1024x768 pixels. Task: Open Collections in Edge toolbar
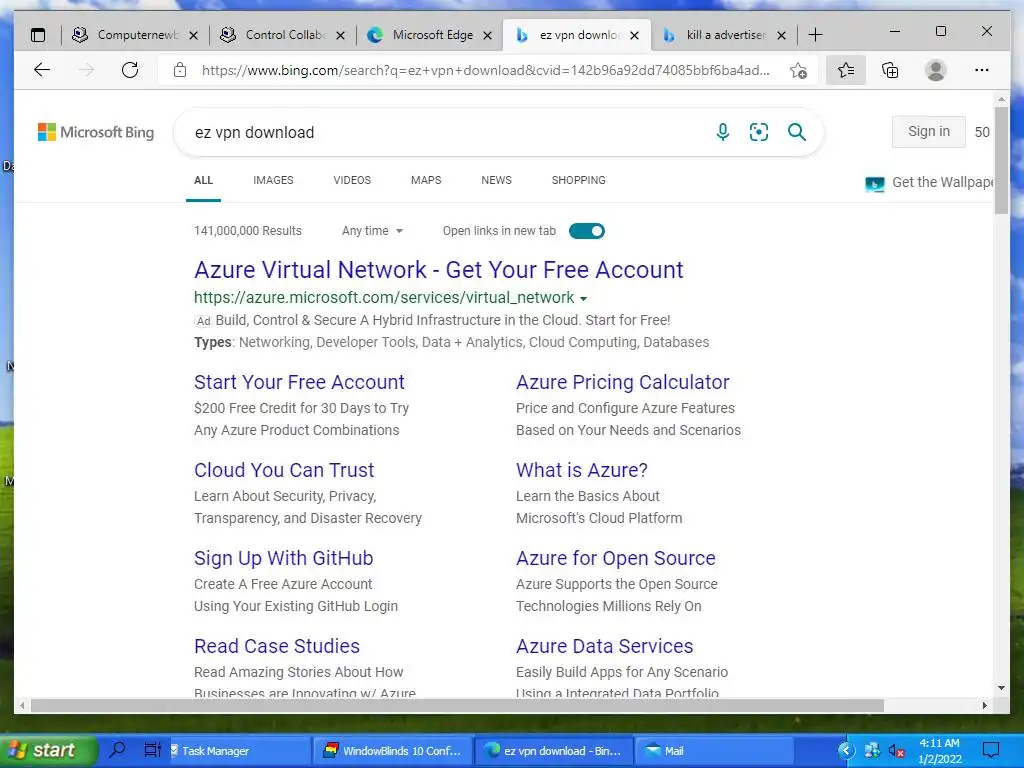(890, 70)
